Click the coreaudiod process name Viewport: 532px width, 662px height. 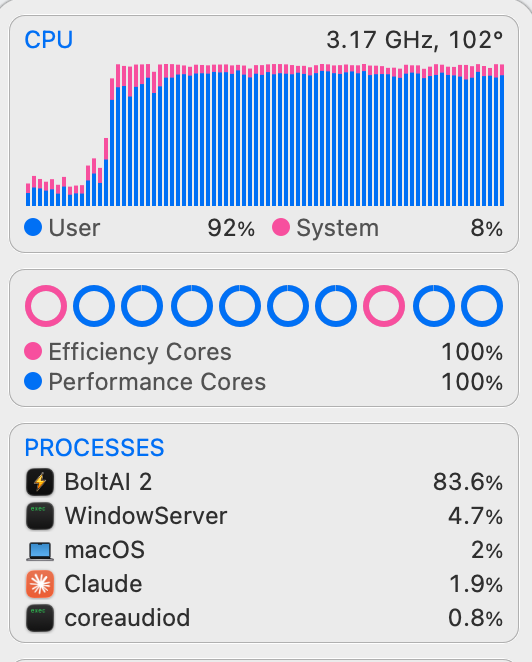tap(127, 618)
